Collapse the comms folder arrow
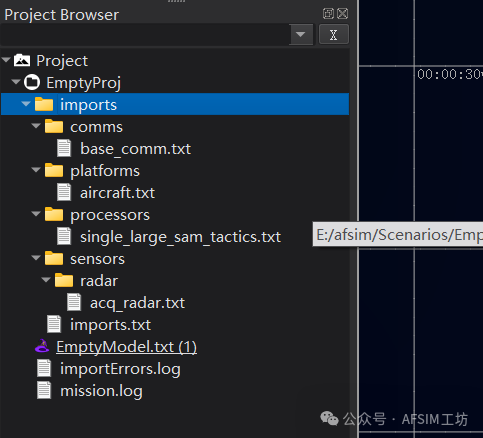The width and height of the screenshot is (483, 438). tap(36, 126)
